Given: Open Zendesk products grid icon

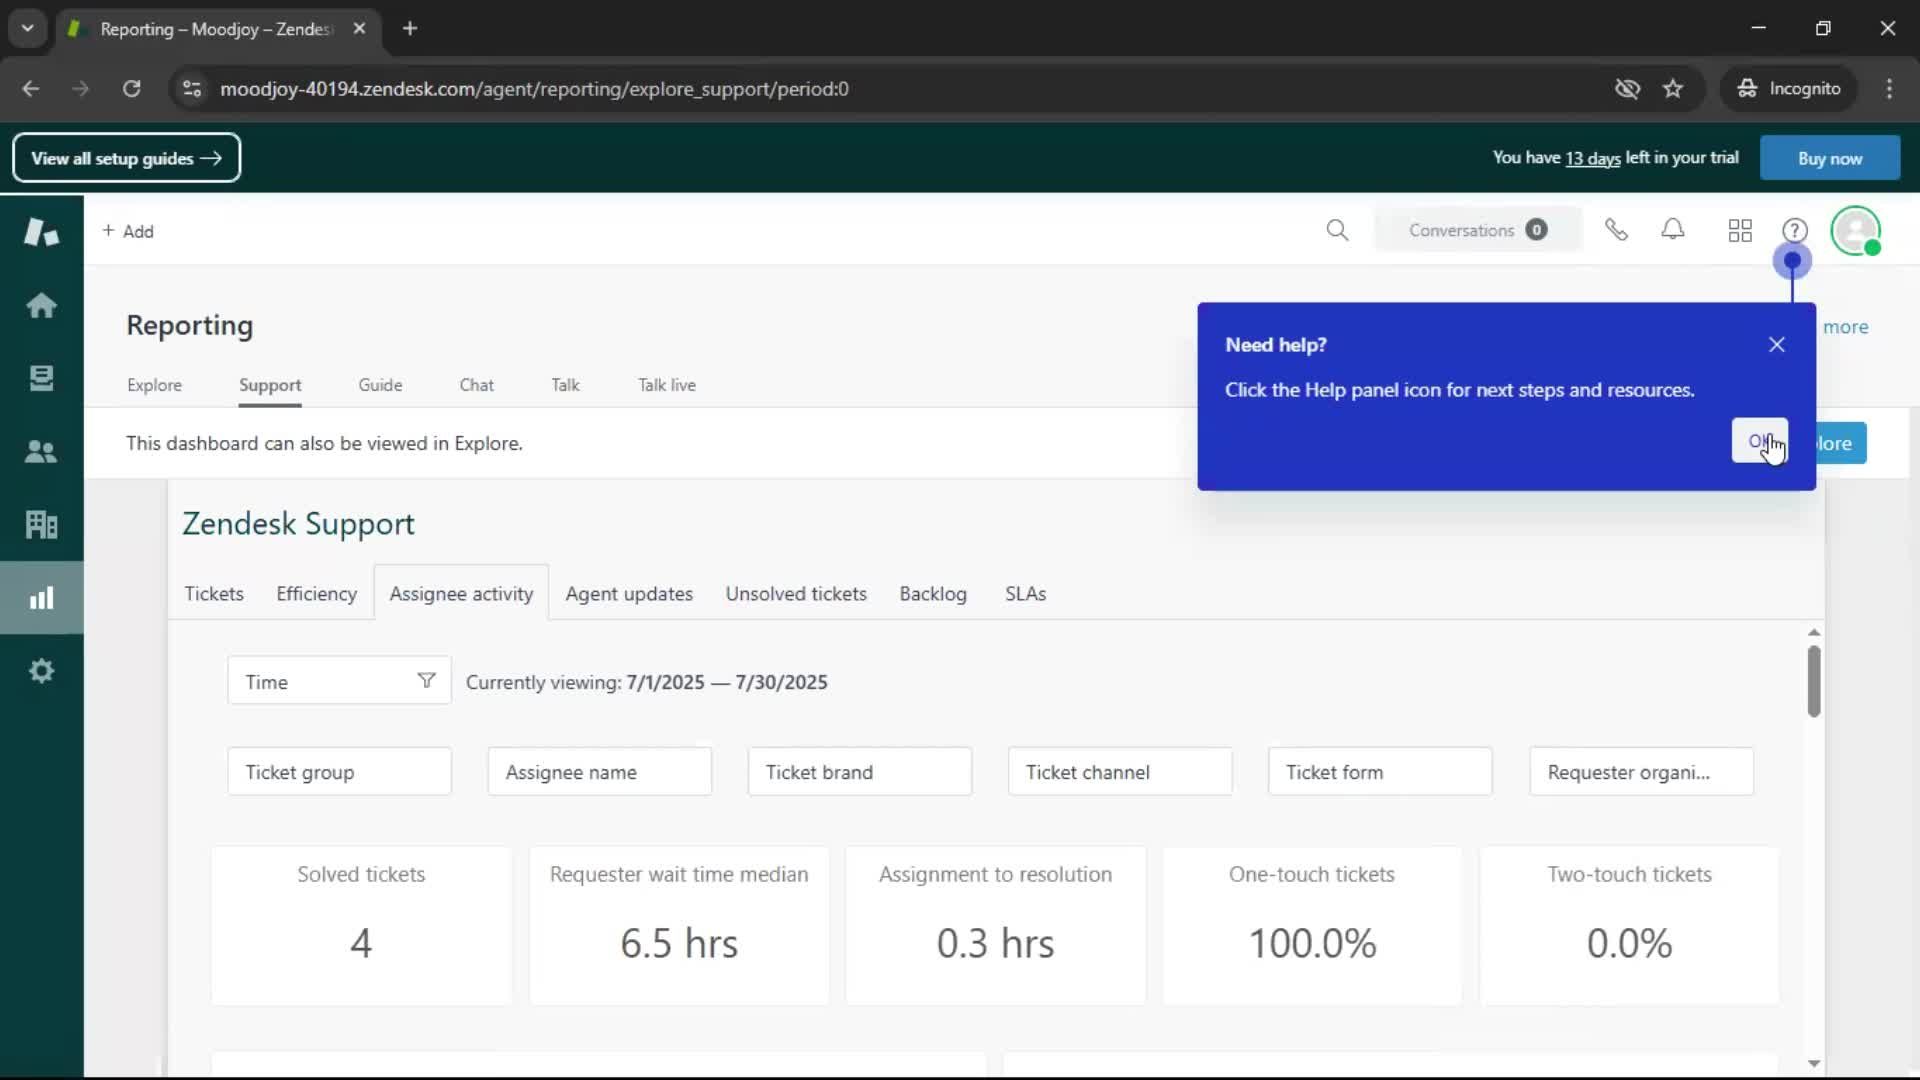Looking at the screenshot, I should (x=1740, y=231).
